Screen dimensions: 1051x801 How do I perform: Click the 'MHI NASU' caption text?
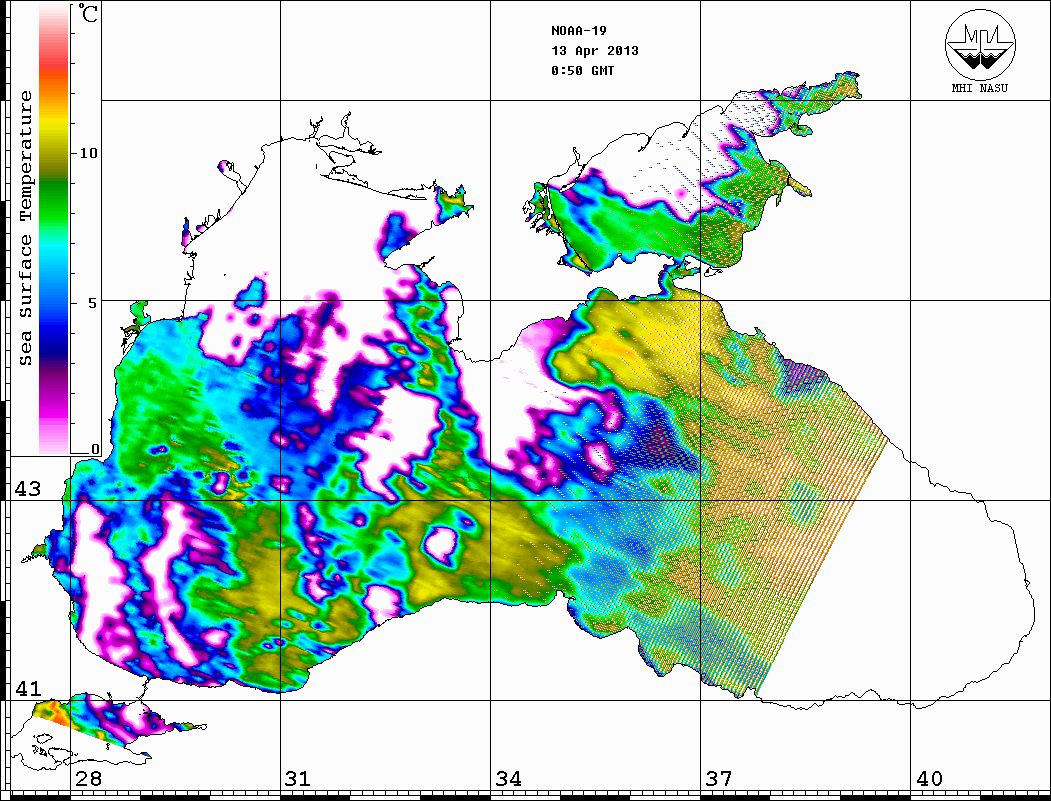(980, 88)
